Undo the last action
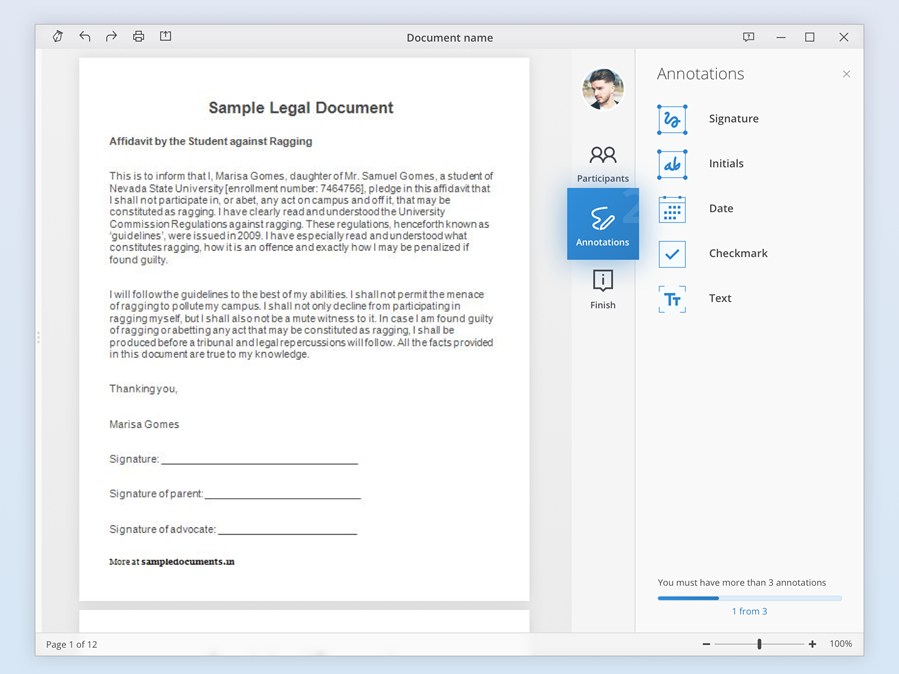The height and width of the screenshot is (674, 899). (x=85, y=37)
